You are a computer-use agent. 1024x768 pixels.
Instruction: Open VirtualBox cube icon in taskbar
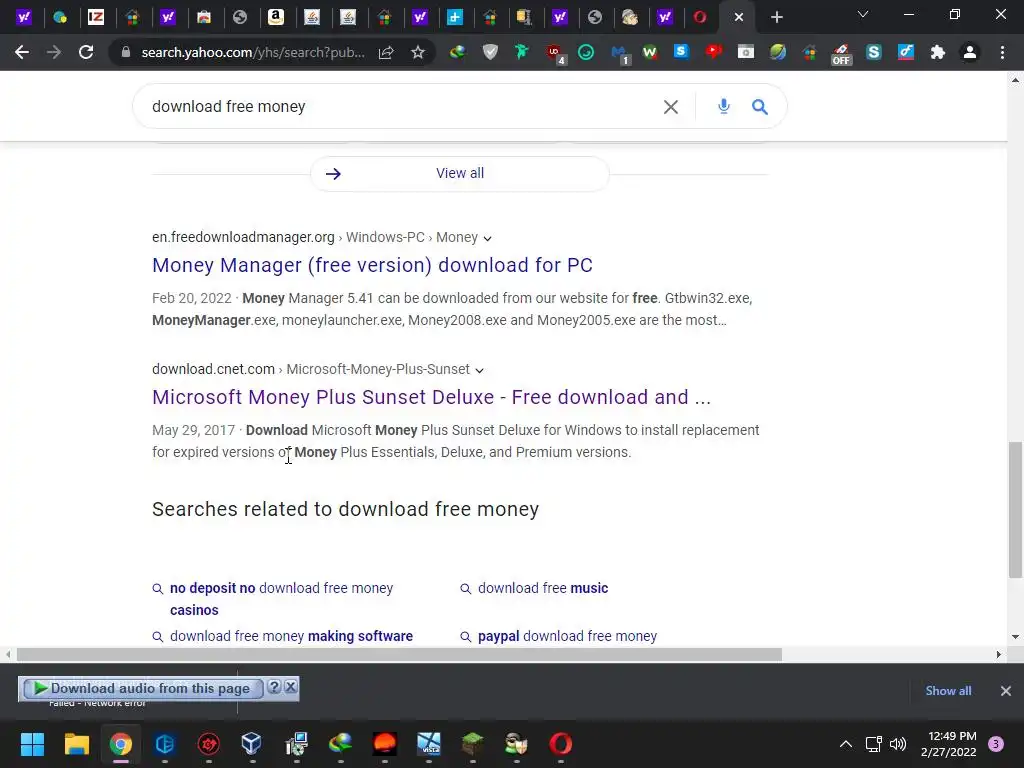click(x=251, y=744)
